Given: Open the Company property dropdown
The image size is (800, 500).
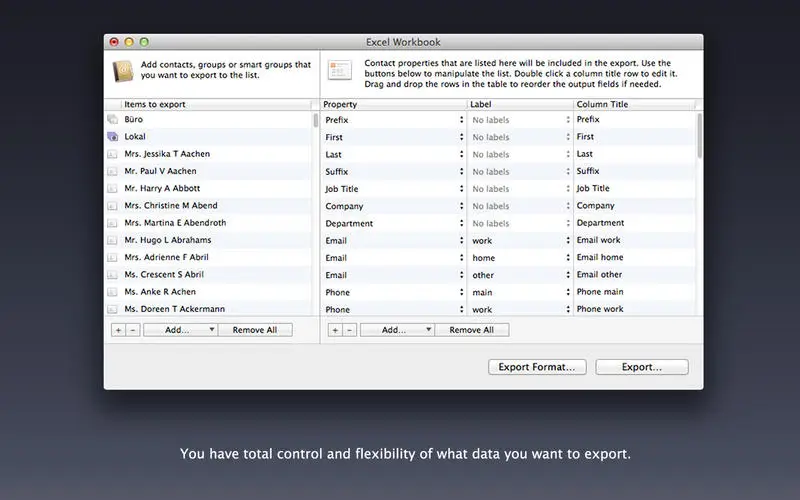Looking at the screenshot, I should pos(461,206).
